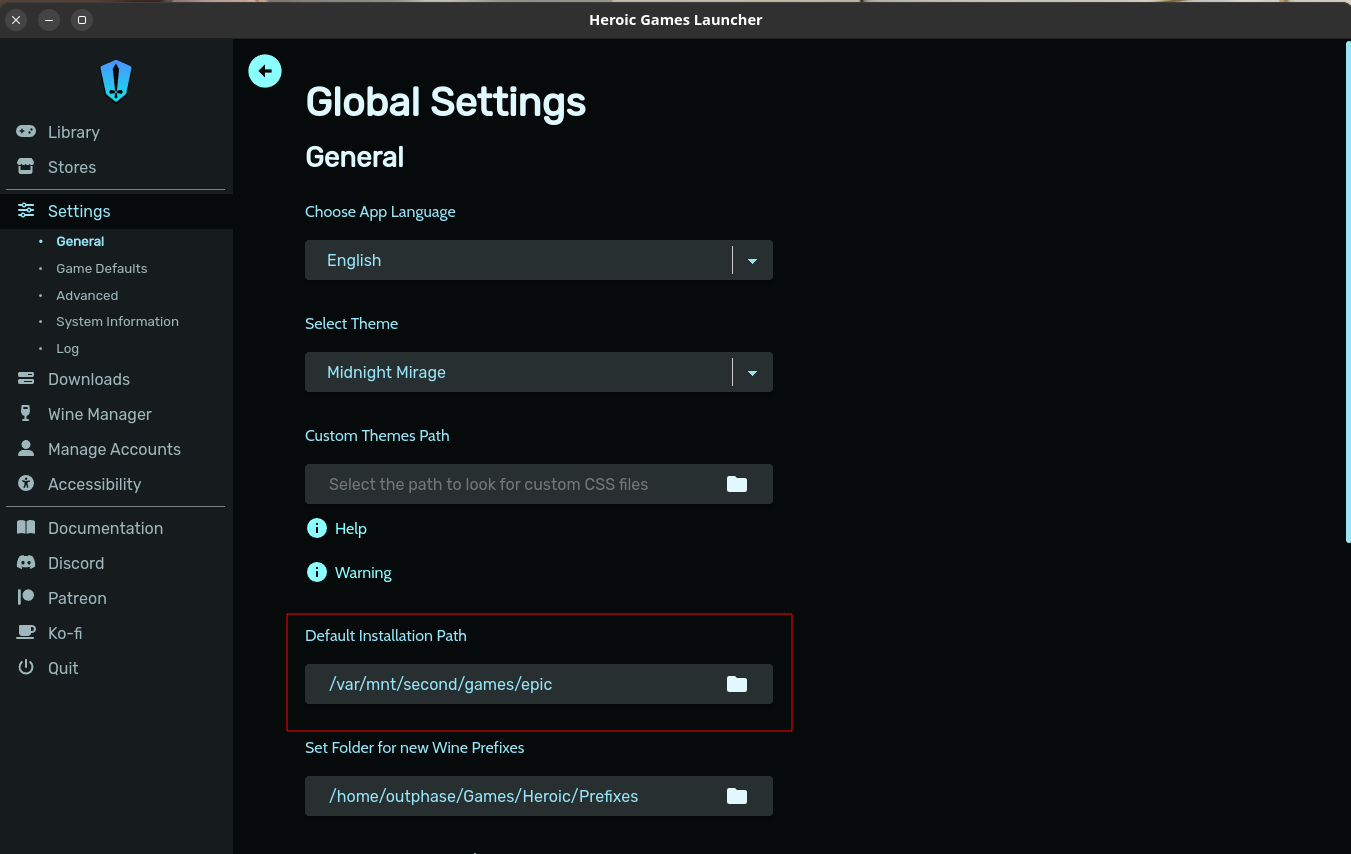
Task: Open the Documentation link
Action: [x=105, y=528]
